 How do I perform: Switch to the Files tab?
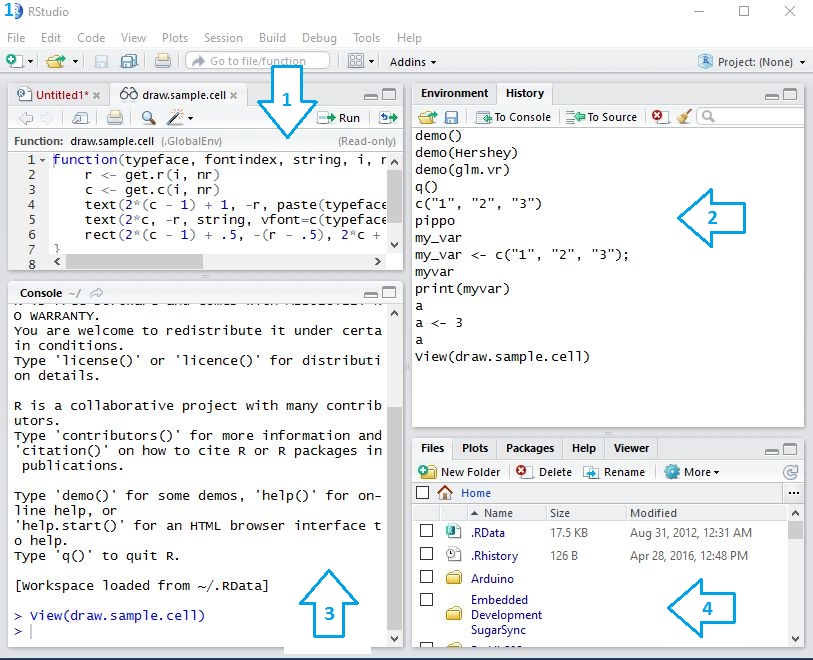pos(432,448)
